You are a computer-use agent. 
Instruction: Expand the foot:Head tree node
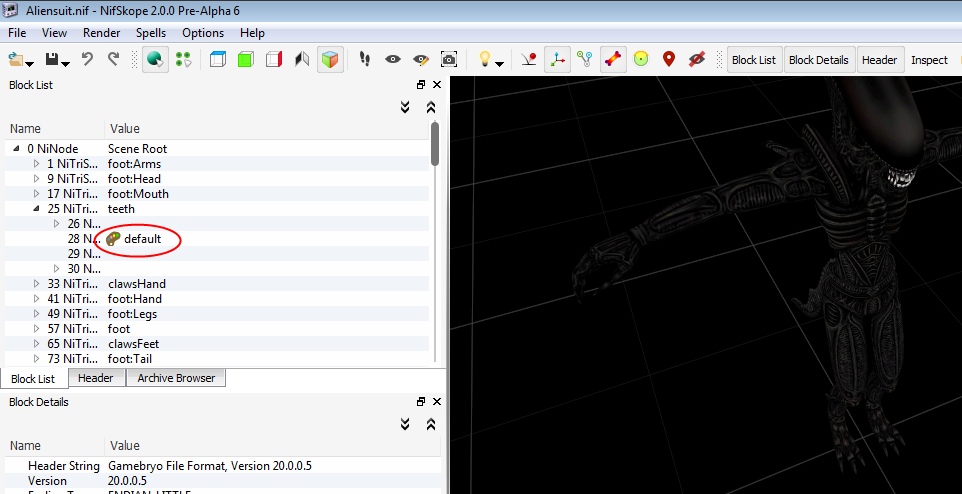tap(36, 179)
